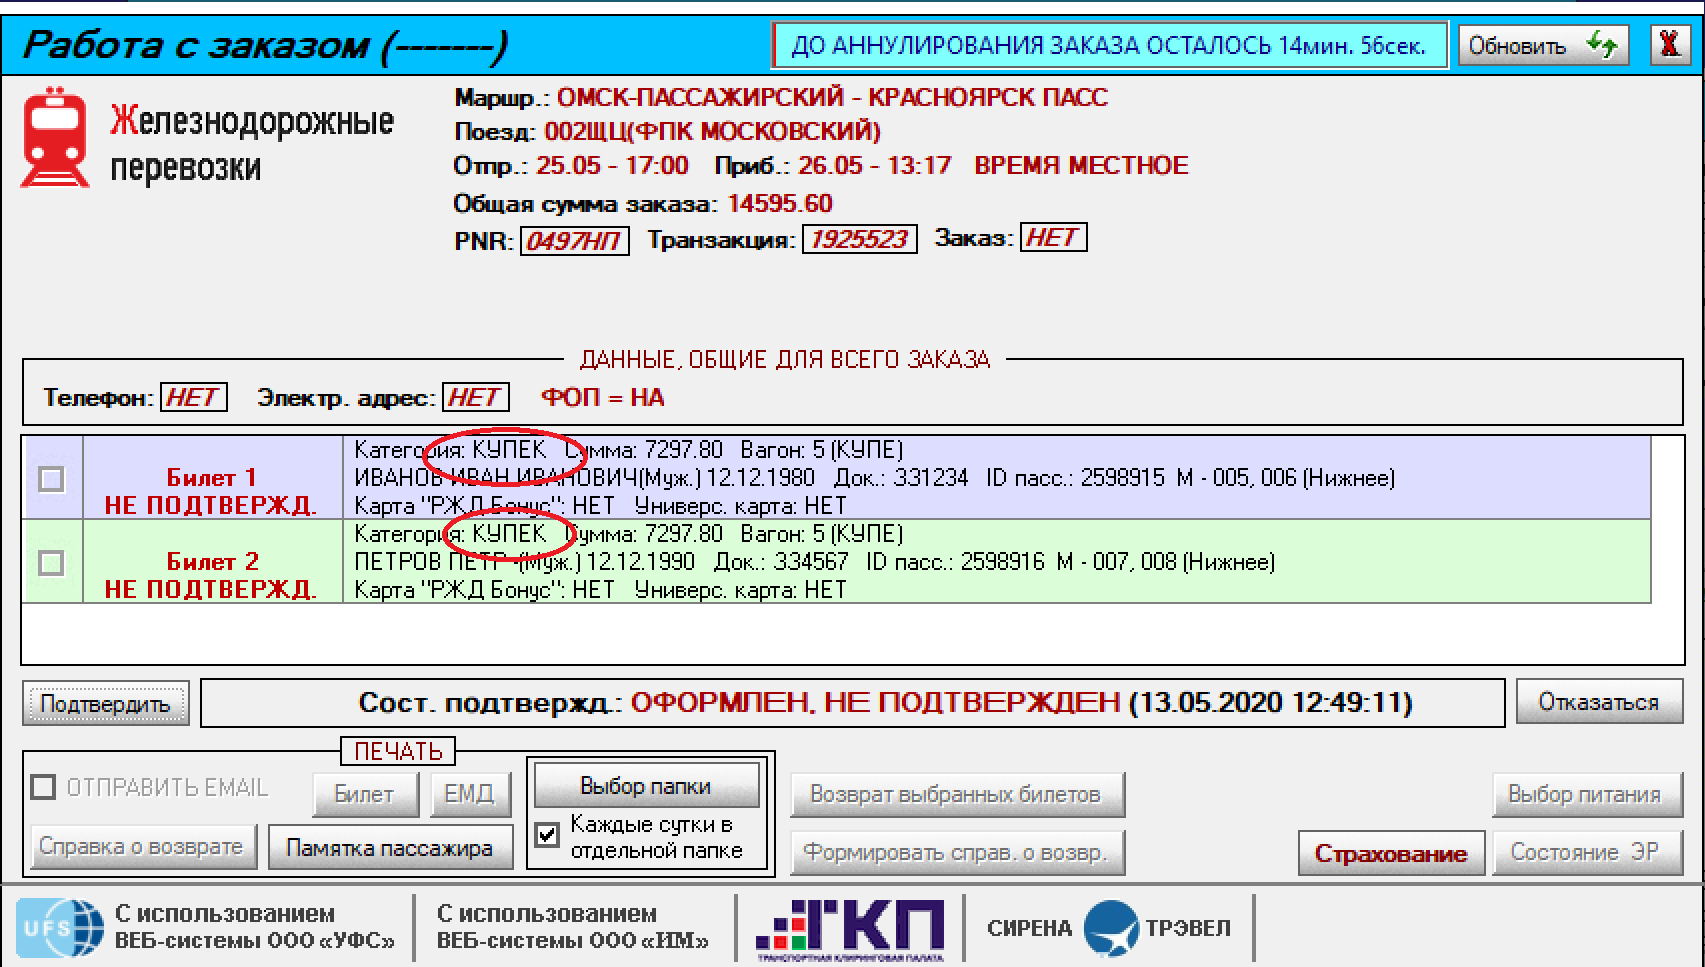Tick the checkbox for Билет 2

pyautogui.click(x=51, y=563)
